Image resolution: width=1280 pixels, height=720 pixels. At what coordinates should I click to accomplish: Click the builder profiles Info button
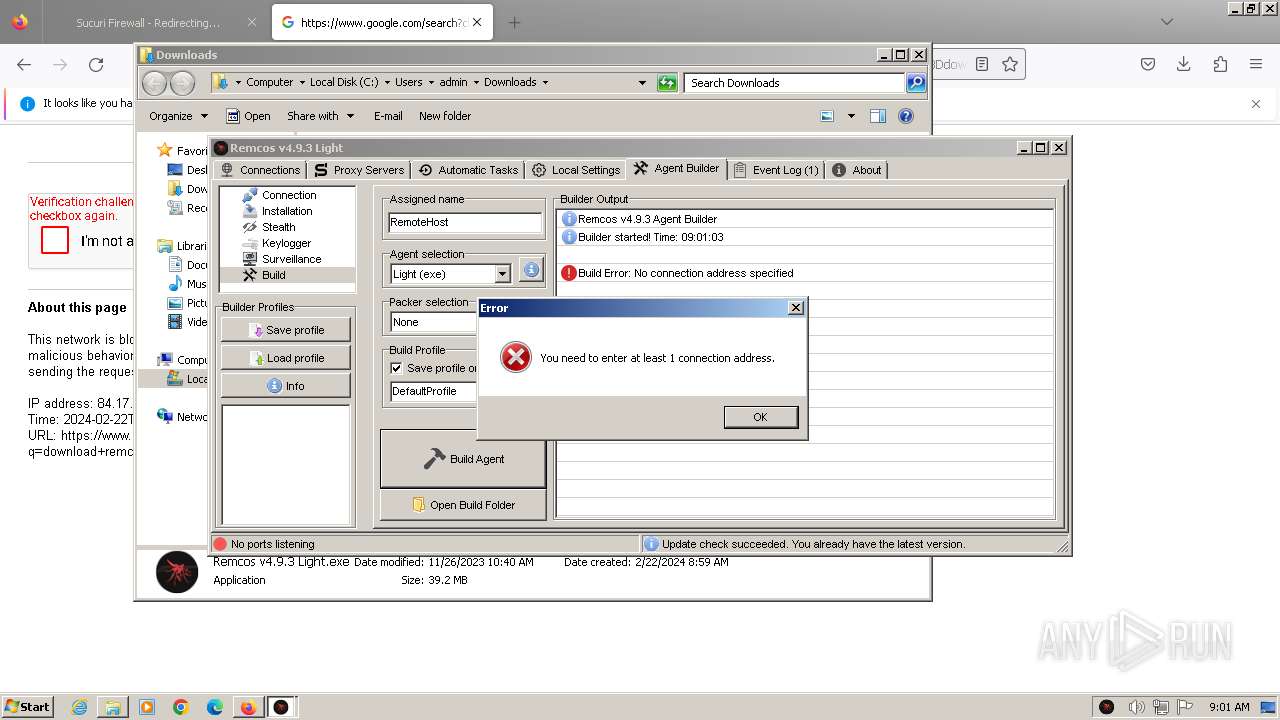coord(286,386)
